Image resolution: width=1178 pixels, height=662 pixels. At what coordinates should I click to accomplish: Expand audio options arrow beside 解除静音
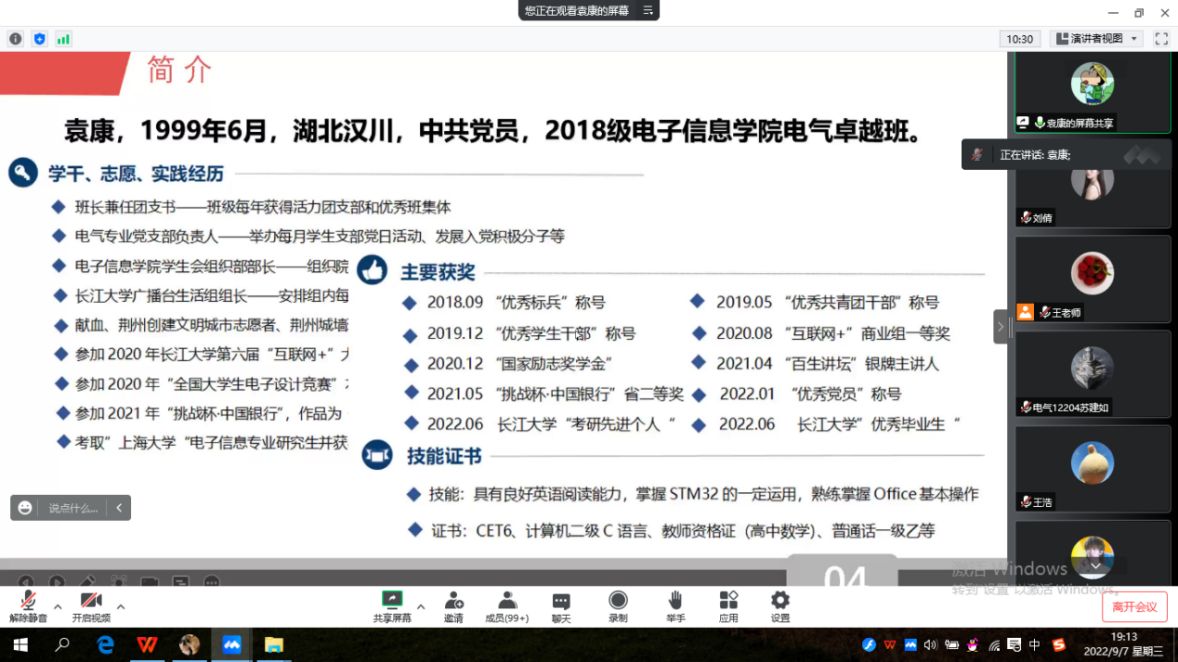pyautogui.click(x=58, y=606)
